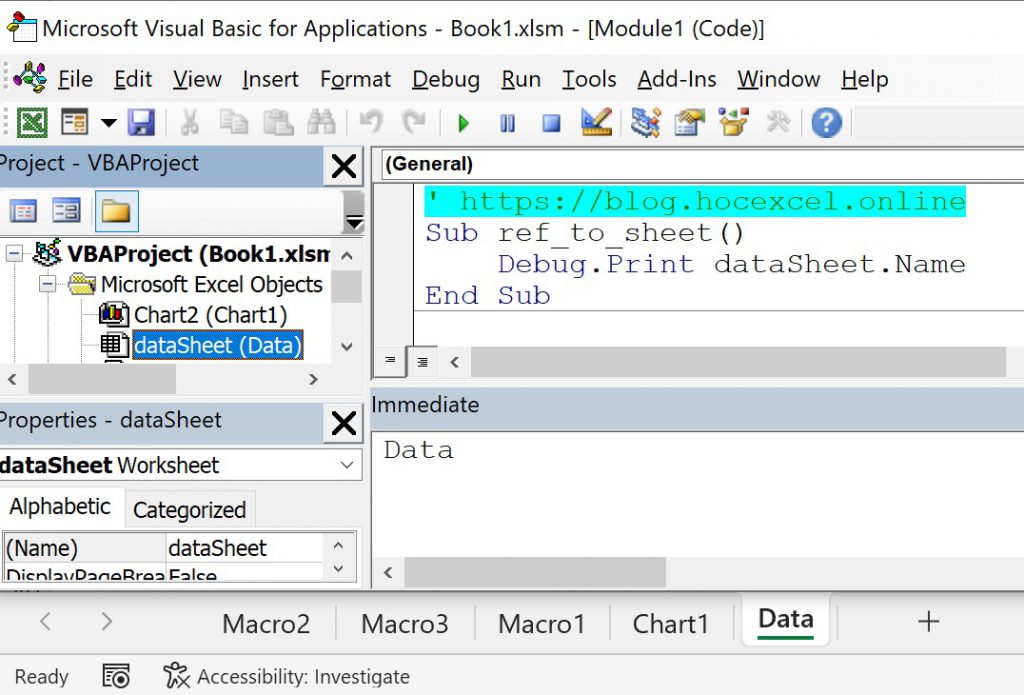Viewport: 1024px width, 695px height.
Task: Run the macro with green play button
Action: 463,123
